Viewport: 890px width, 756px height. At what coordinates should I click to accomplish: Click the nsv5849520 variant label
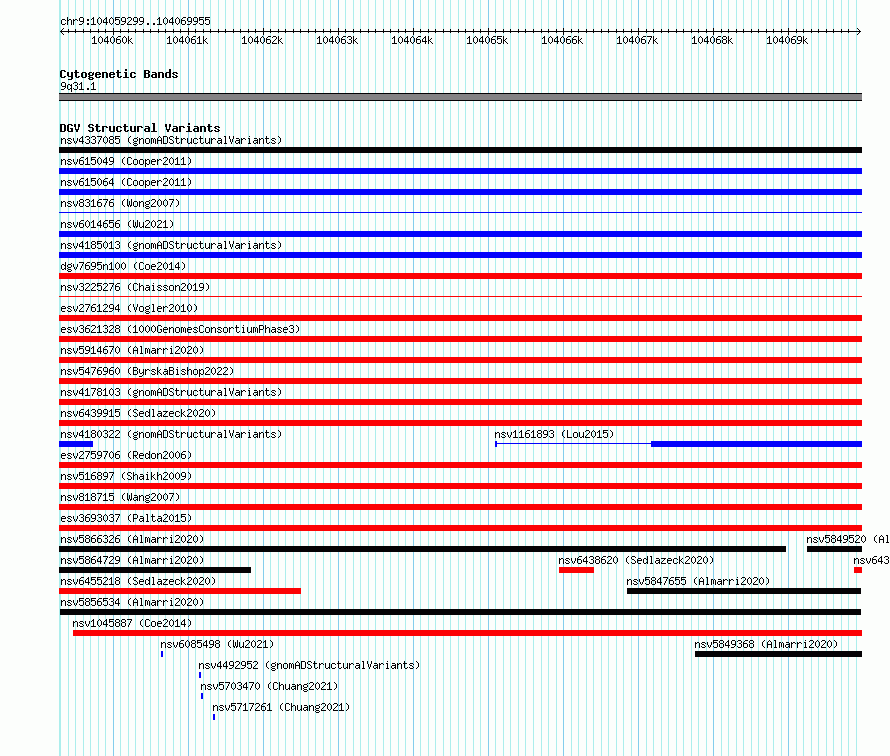(x=847, y=539)
